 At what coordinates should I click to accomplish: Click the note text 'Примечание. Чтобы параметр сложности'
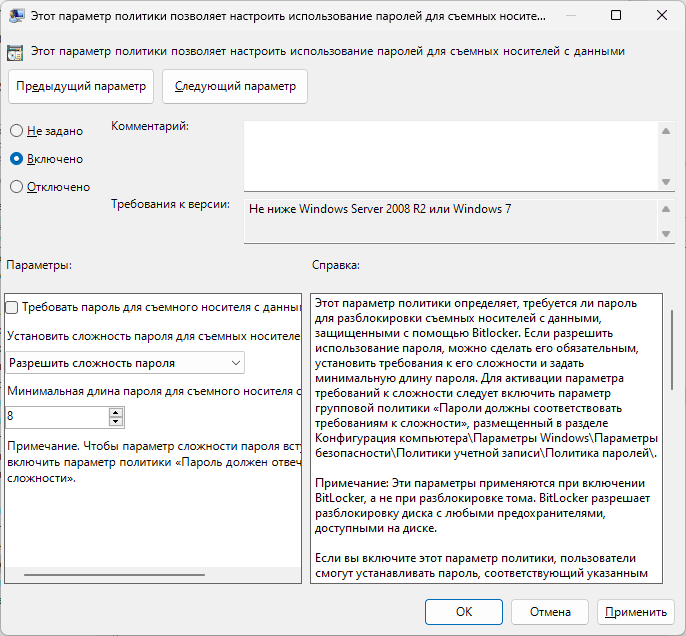pyautogui.click(x=154, y=462)
